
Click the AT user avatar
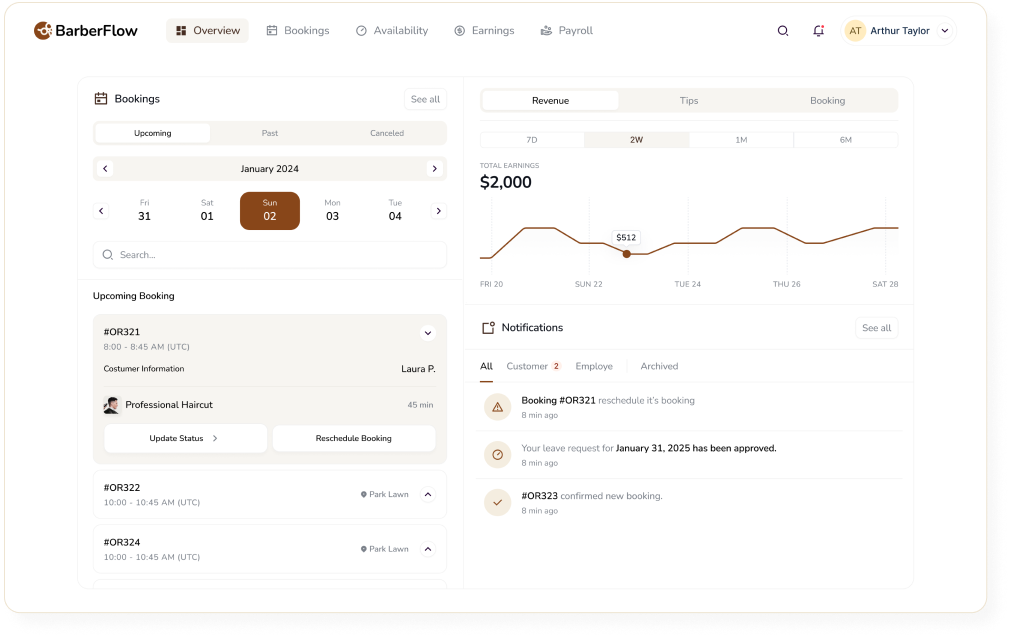tap(855, 31)
